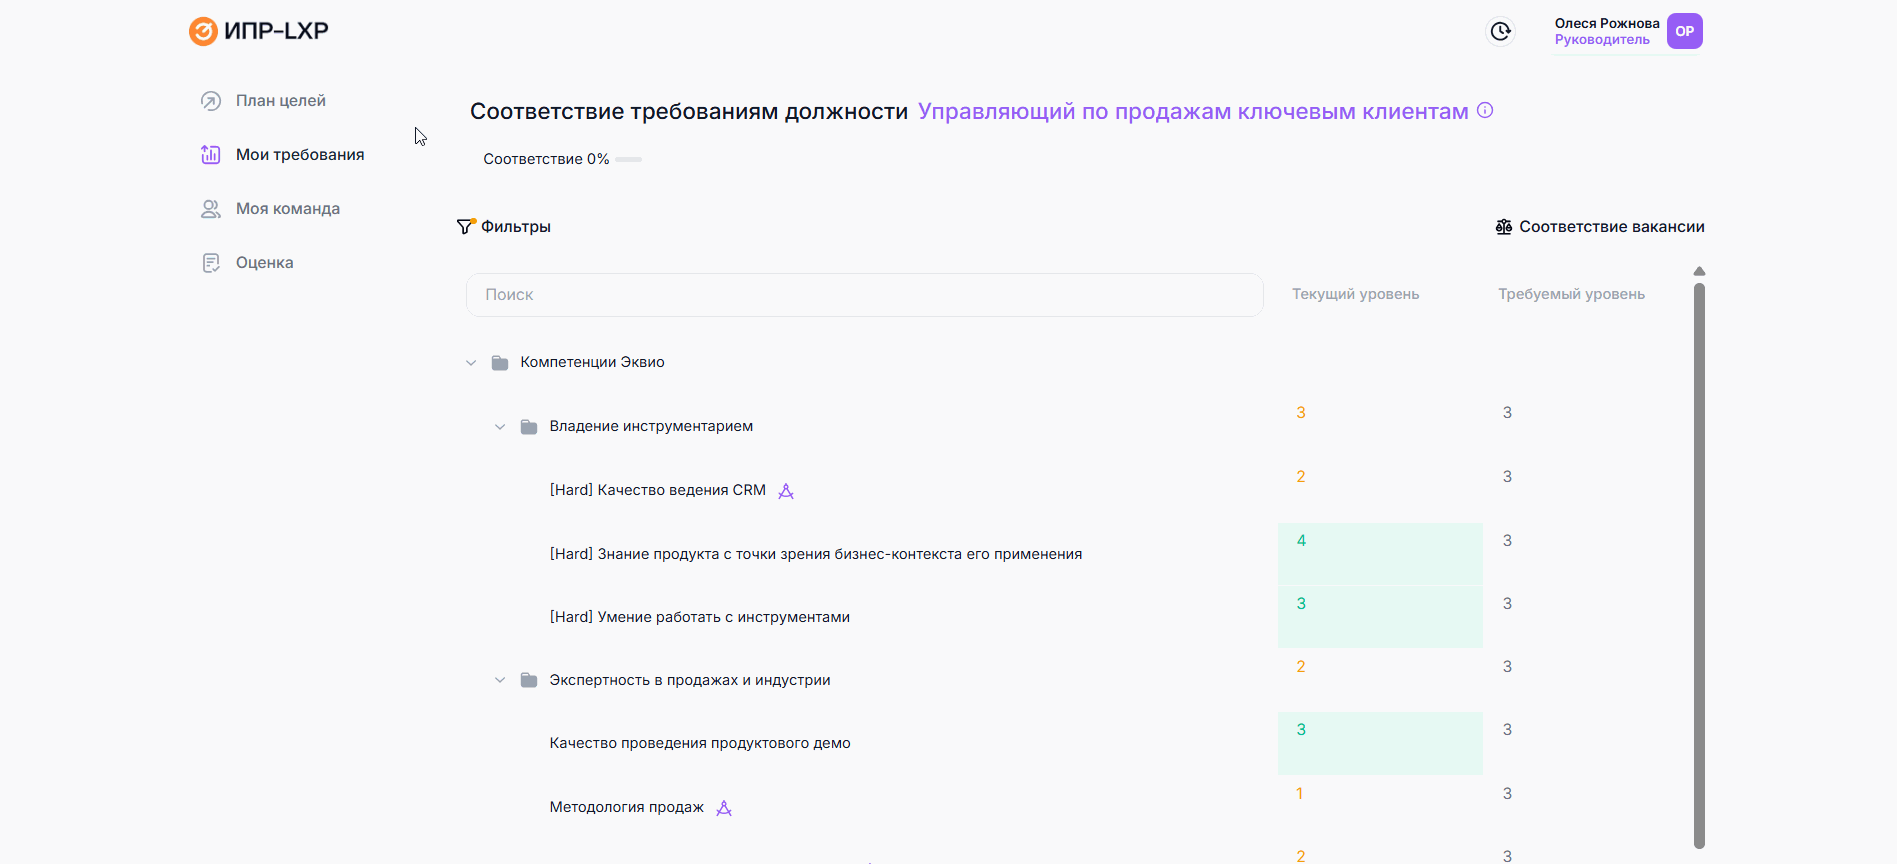Focus the Поиск search field
Image resolution: width=1897 pixels, height=864 pixels.
(x=864, y=295)
